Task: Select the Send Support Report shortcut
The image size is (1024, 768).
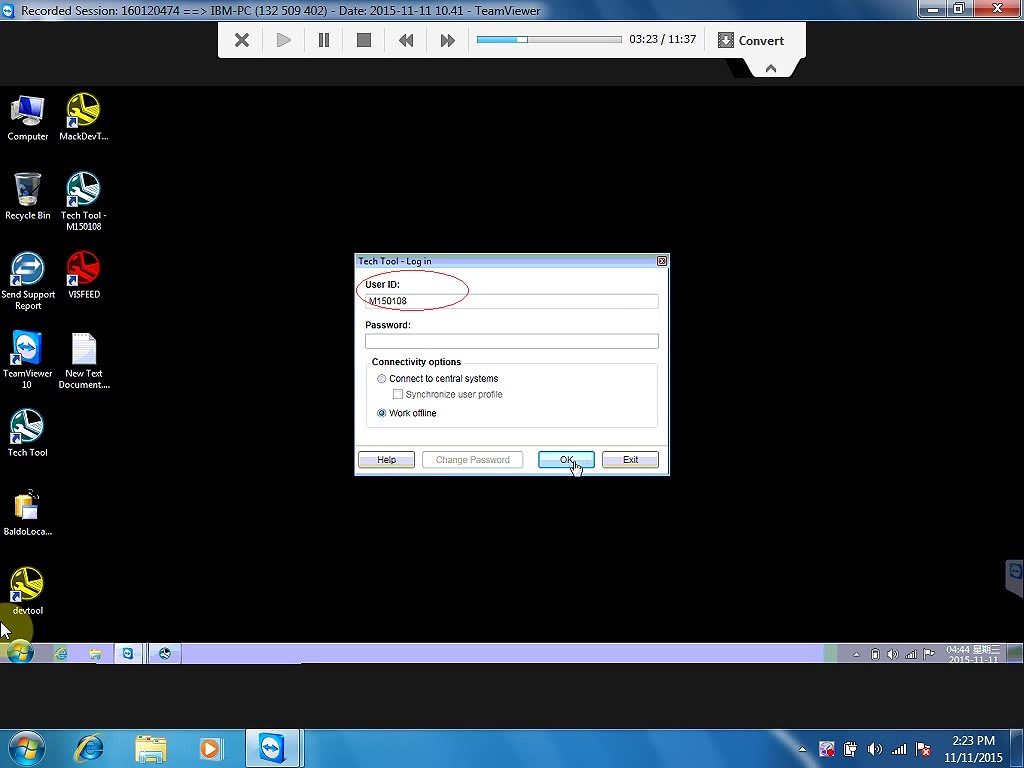Action: pyautogui.click(x=28, y=281)
